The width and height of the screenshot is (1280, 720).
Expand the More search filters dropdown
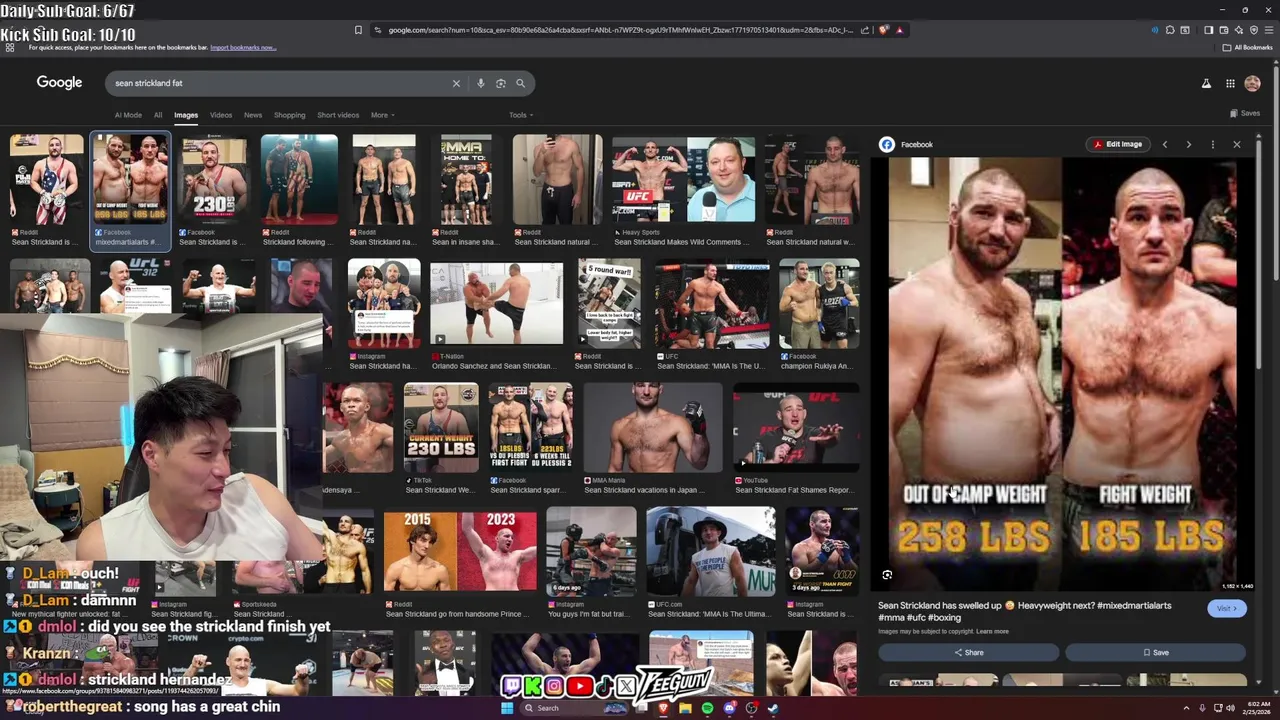pos(382,115)
